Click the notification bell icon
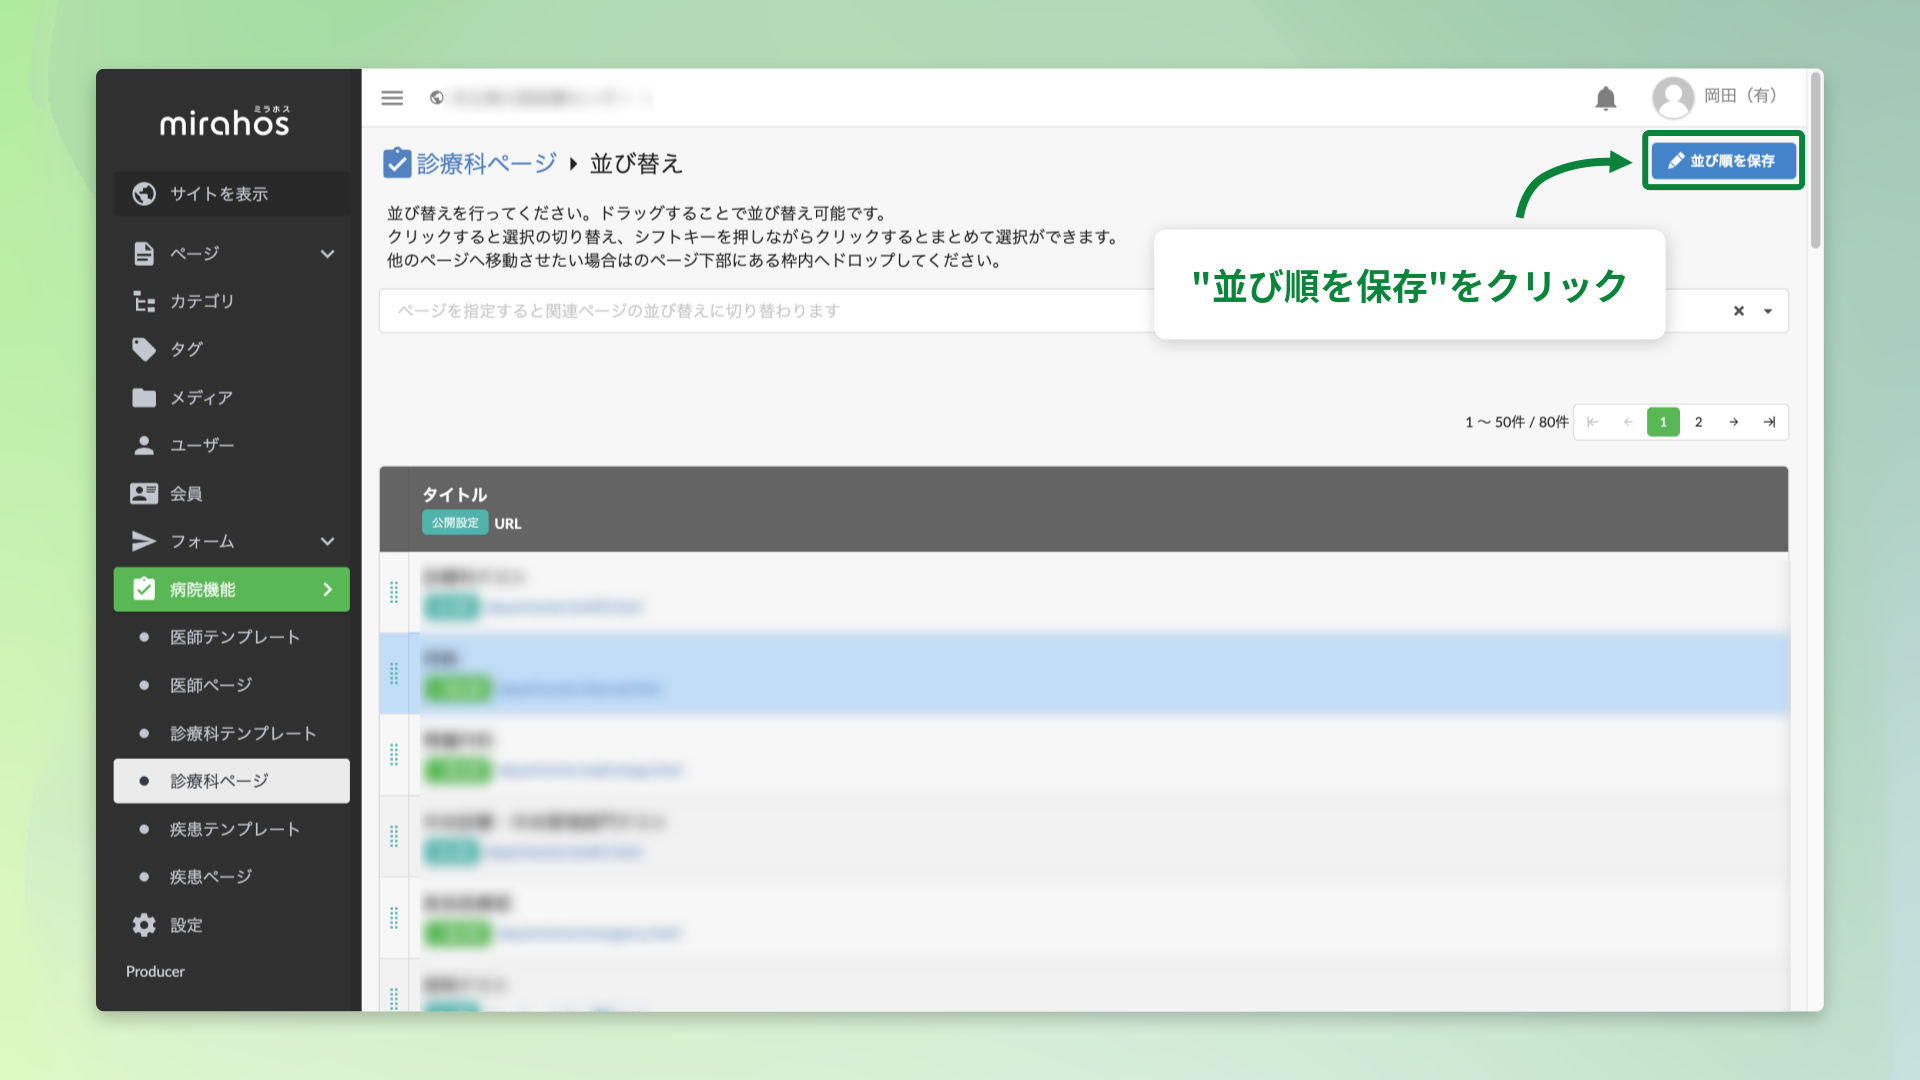The height and width of the screenshot is (1080, 1920). (1605, 98)
